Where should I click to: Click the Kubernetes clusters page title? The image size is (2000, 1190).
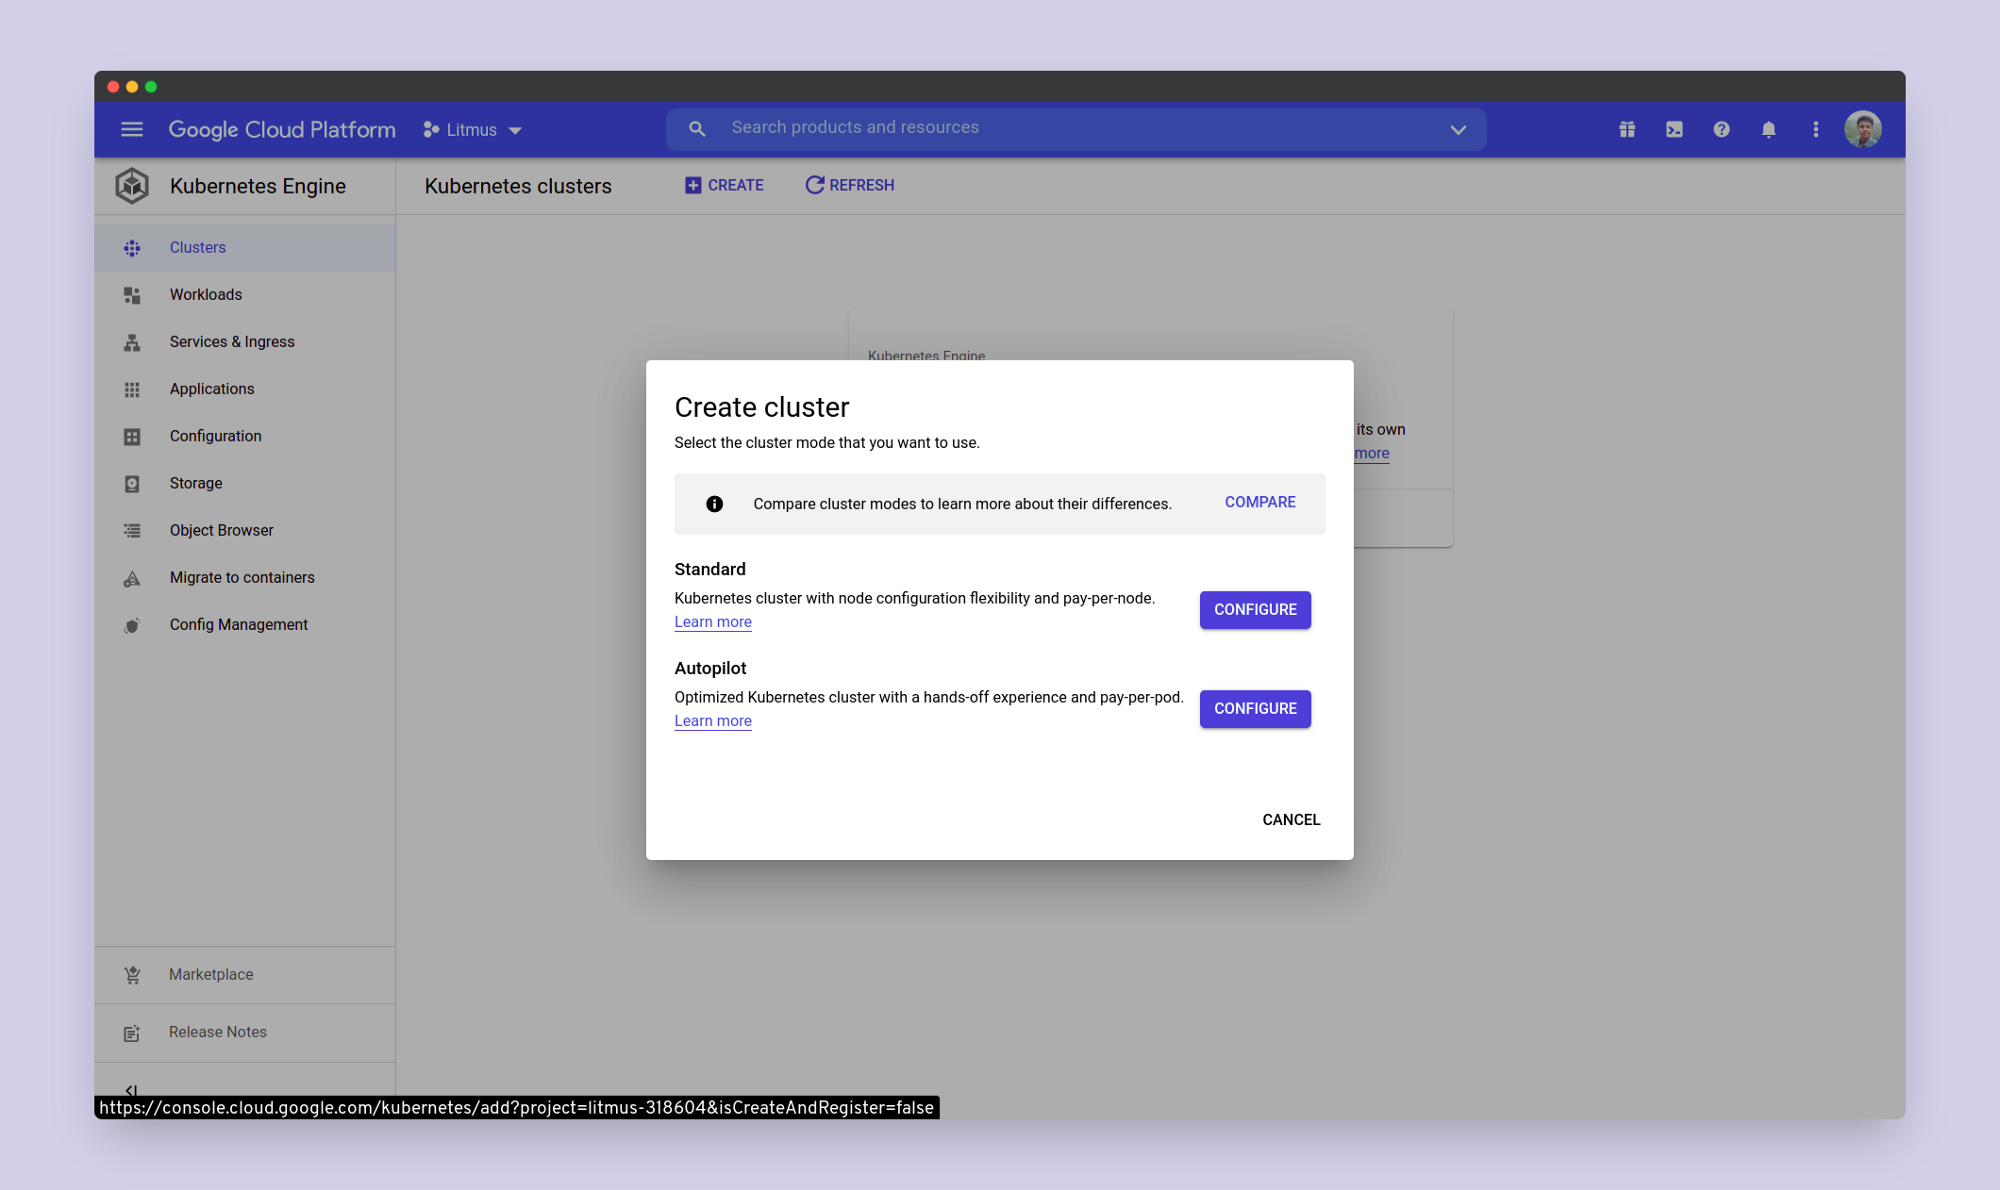click(518, 186)
